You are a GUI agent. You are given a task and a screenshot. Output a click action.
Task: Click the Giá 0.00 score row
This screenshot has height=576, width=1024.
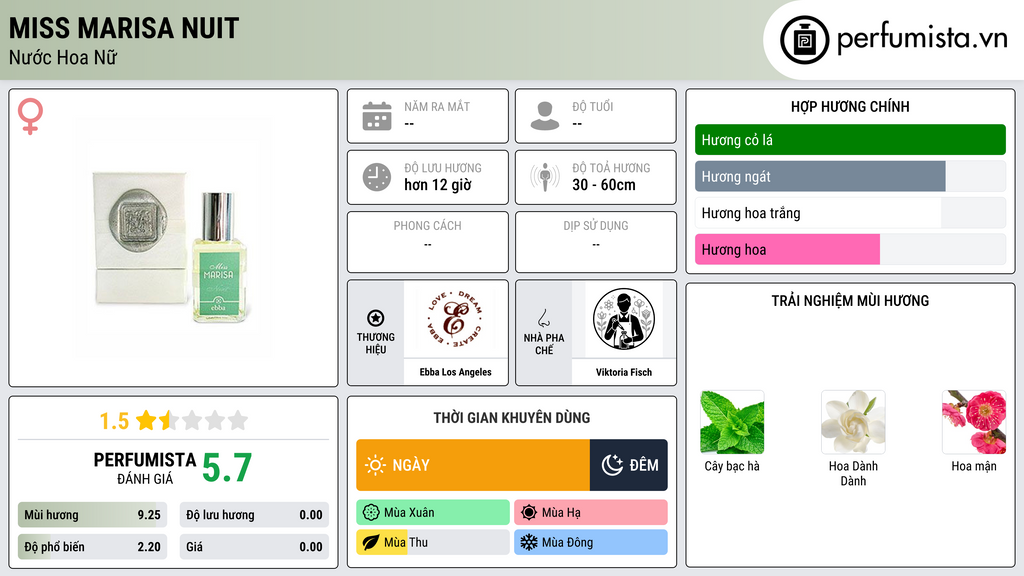click(x=254, y=547)
